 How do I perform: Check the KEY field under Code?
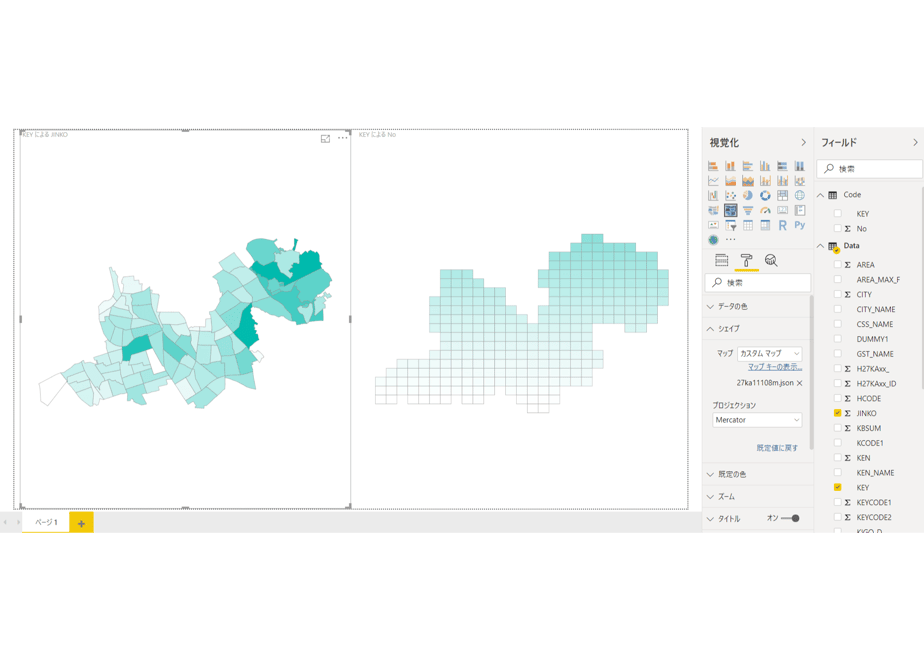tap(837, 213)
